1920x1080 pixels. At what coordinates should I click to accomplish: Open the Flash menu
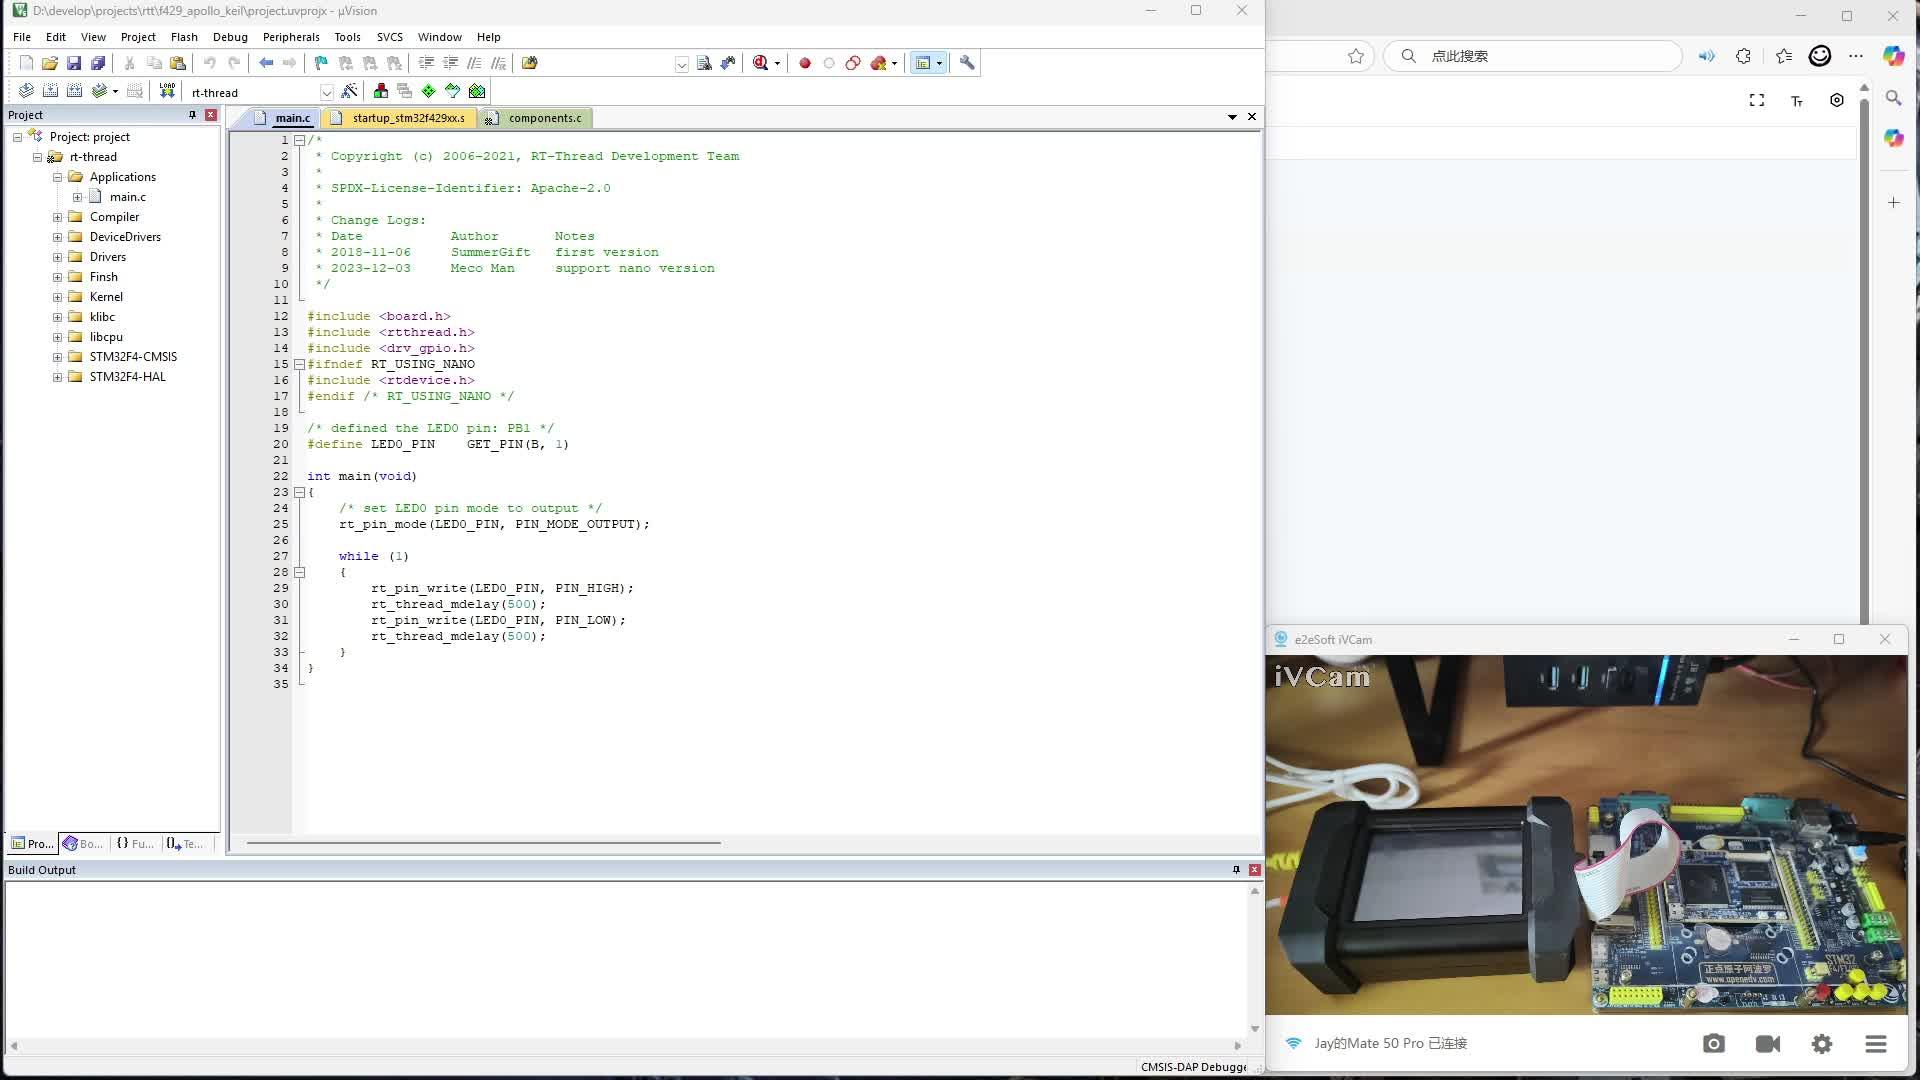point(184,37)
